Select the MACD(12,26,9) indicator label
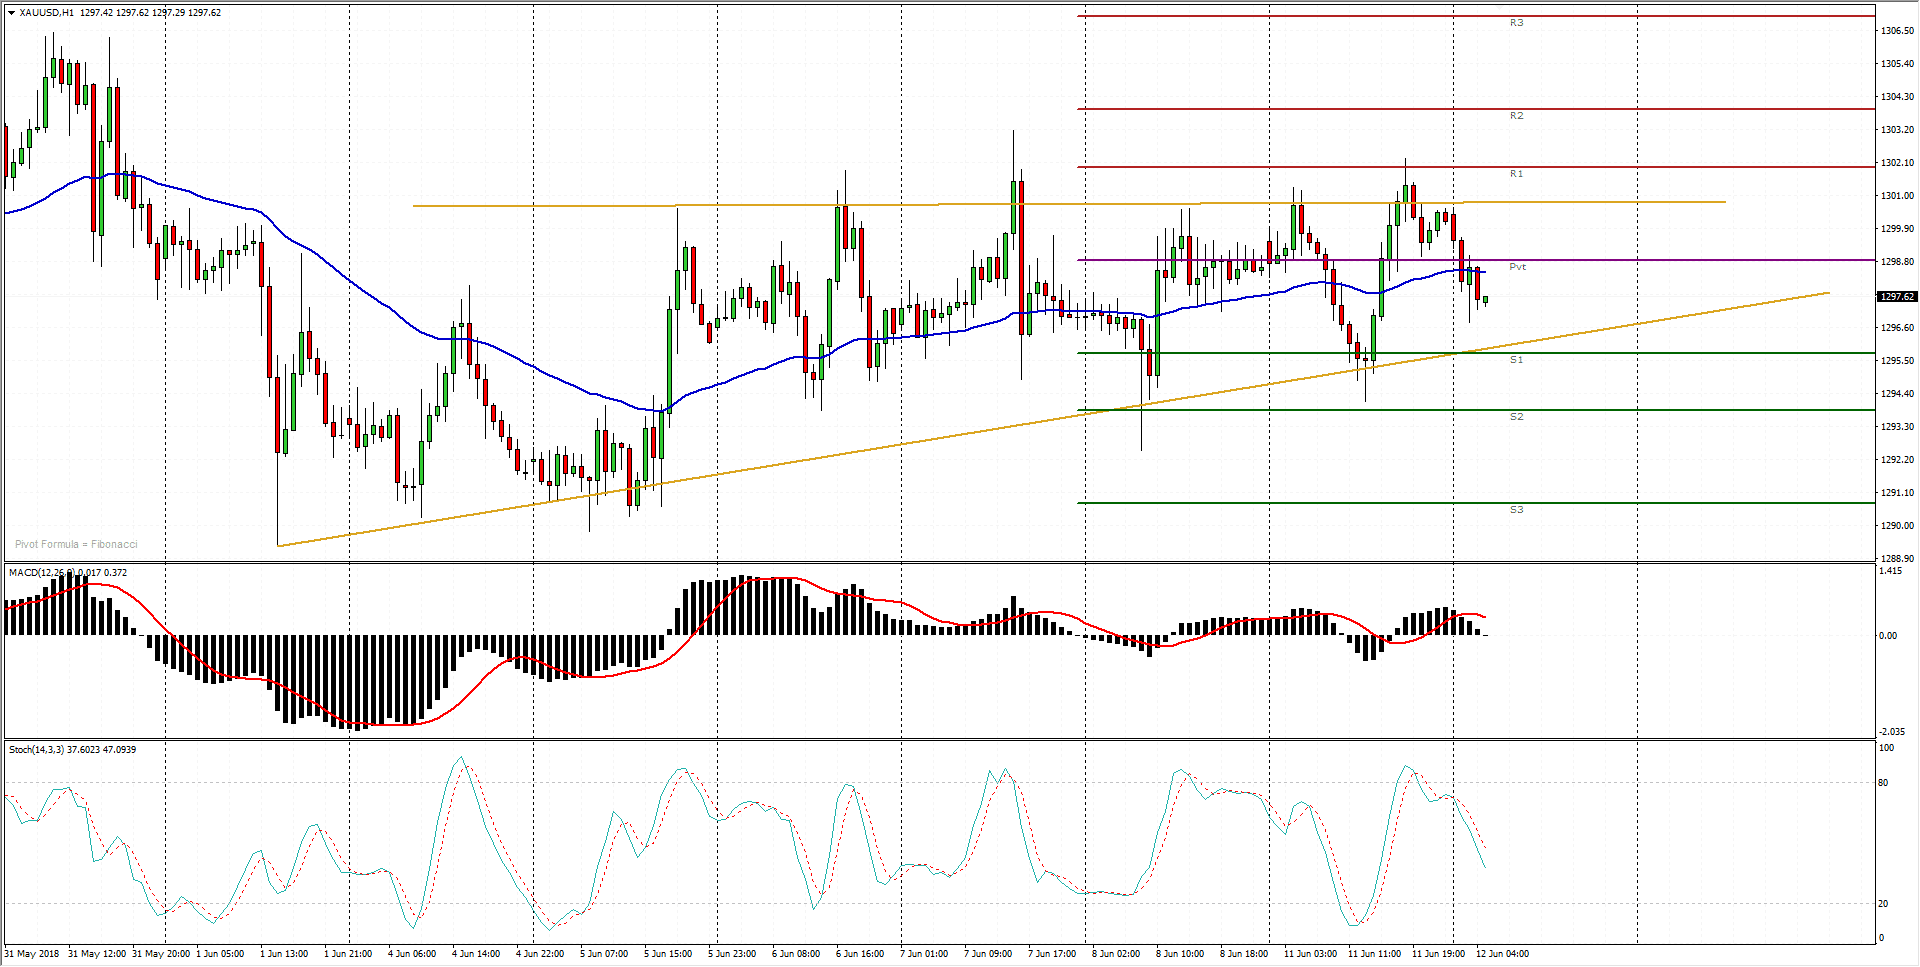Viewport: 1920px width, 967px height. 40,573
